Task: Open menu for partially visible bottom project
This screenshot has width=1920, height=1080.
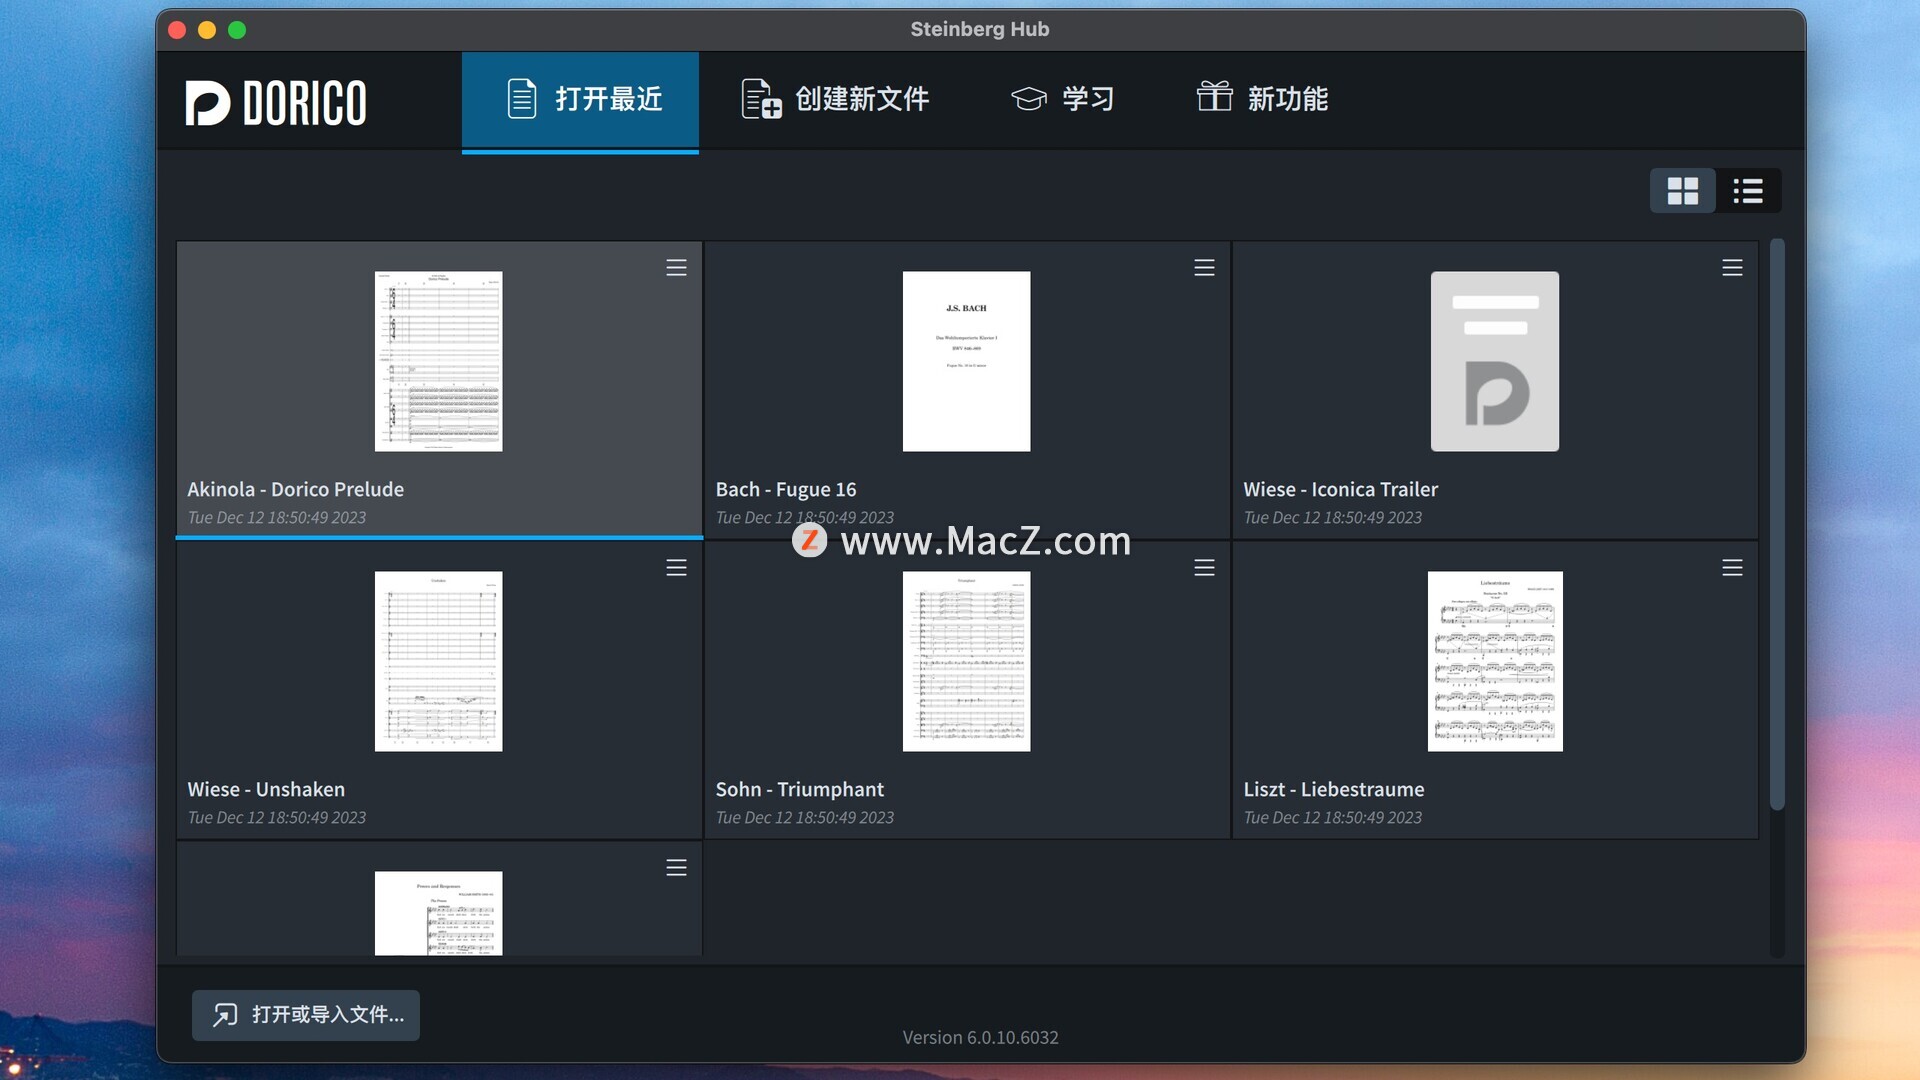Action: (676, 868)
